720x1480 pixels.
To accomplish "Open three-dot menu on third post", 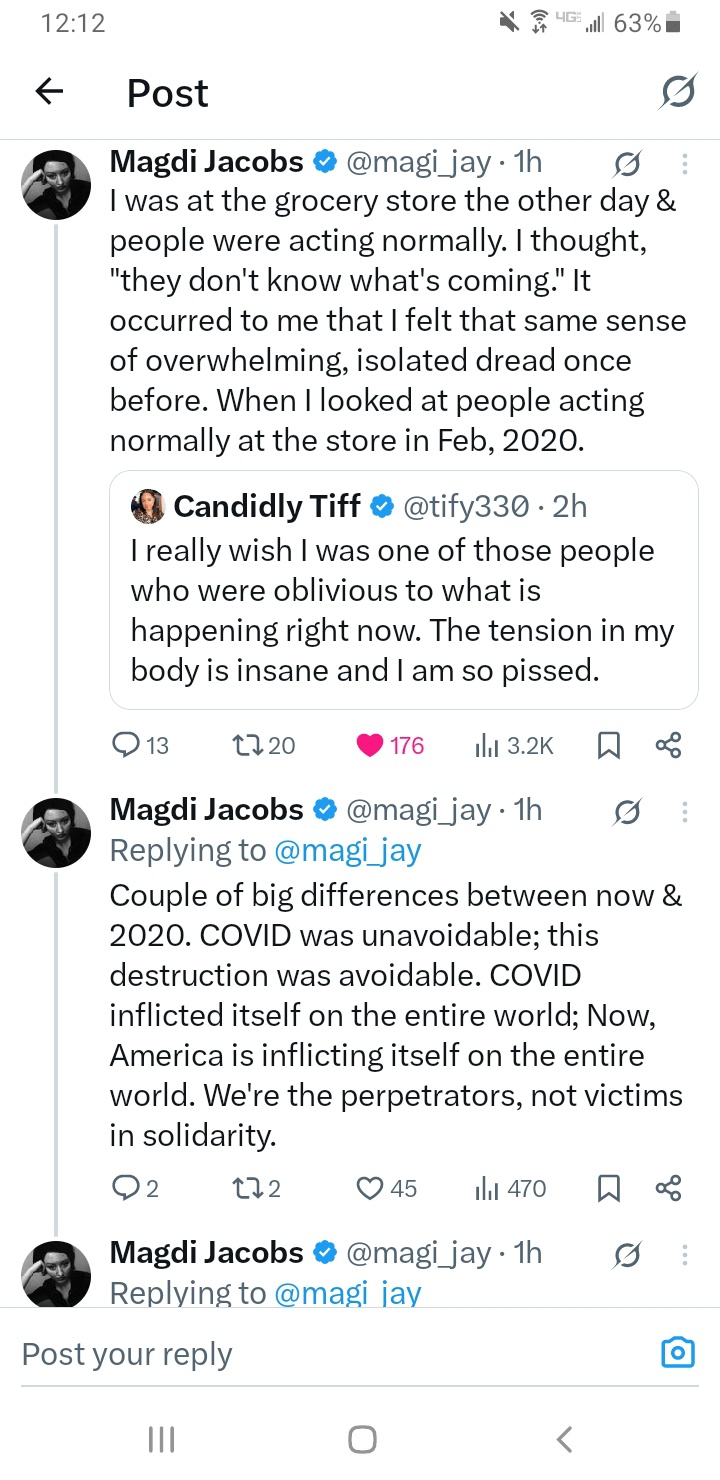I will point(685,1254).
